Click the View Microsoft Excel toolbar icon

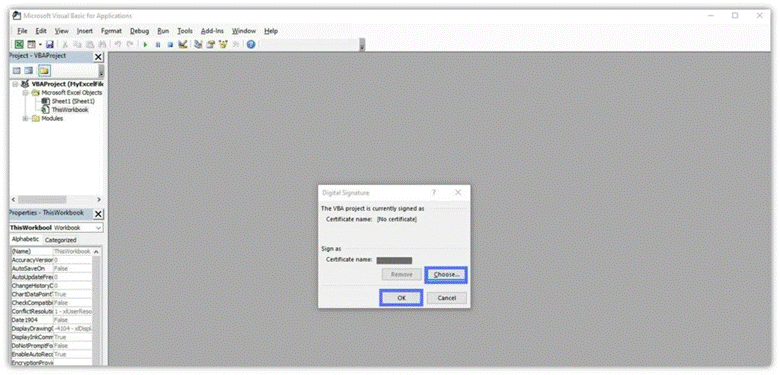pos(18,44)
